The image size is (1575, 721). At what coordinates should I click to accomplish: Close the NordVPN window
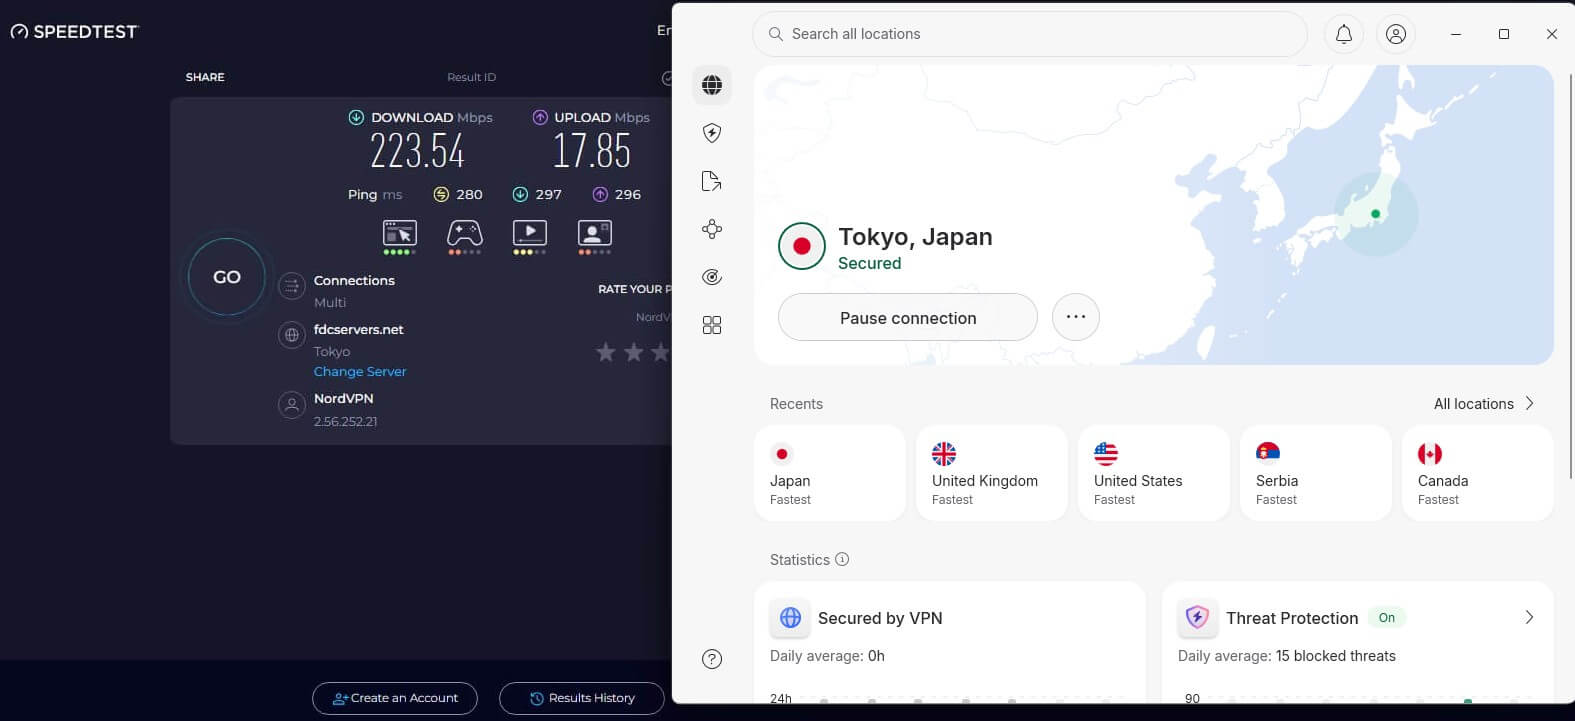pyautogui.click(x=1551, y=34)
